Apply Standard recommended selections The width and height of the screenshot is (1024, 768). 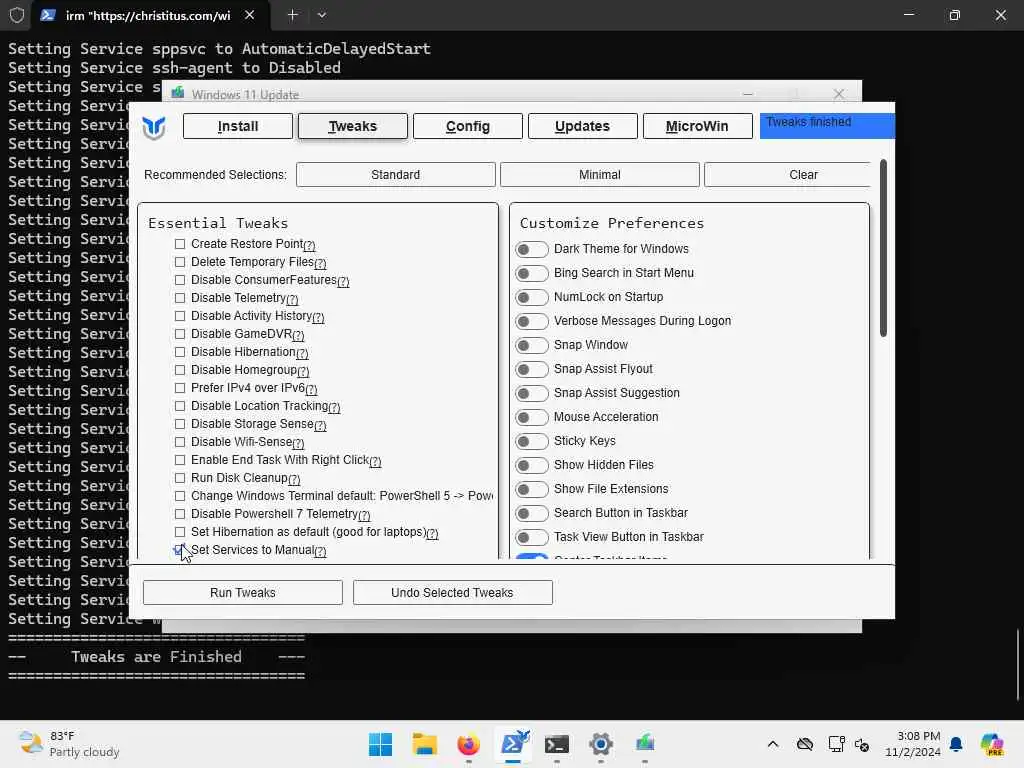tap(396, 175)
